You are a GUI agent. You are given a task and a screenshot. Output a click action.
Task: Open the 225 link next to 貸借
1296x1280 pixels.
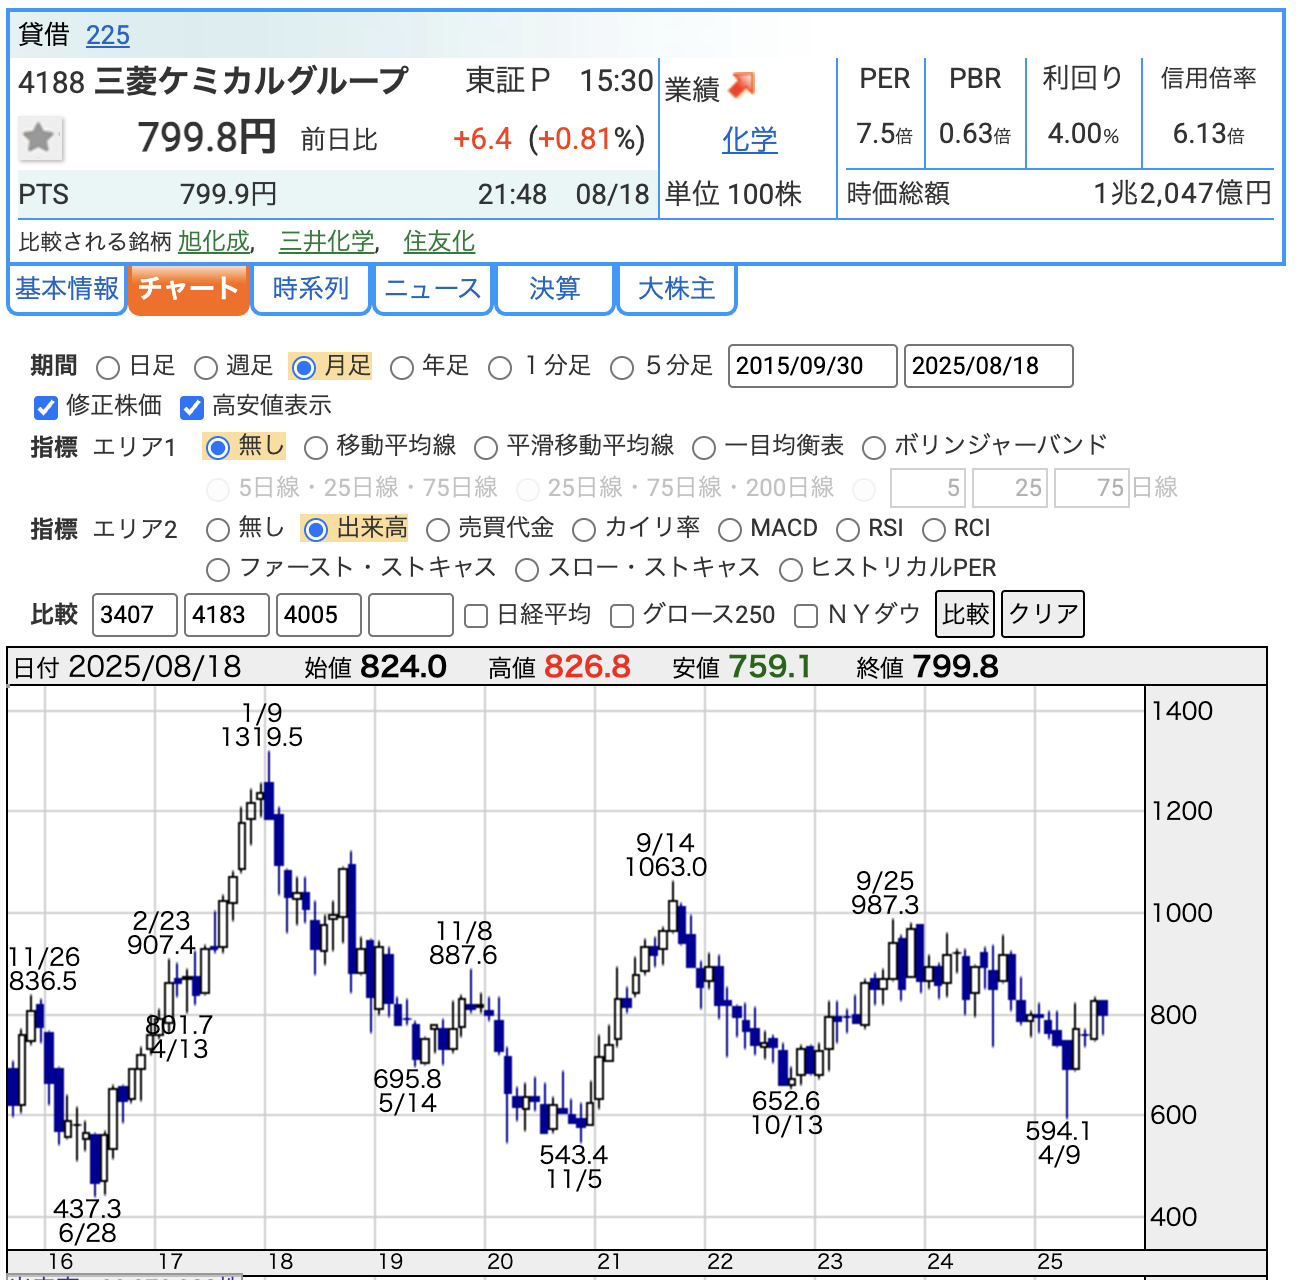[x=108, y=36]
